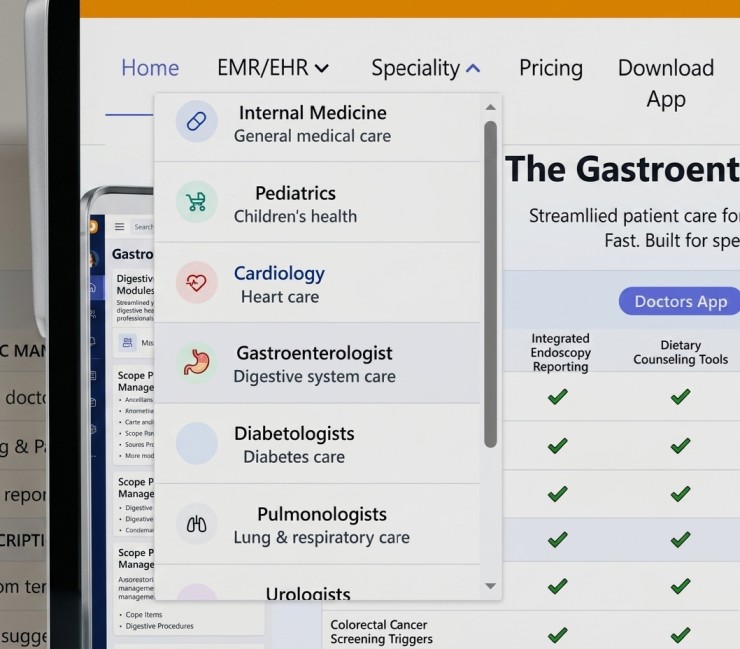This screenshot has width=740, height=649.
Task: Go to the Home page
Action: tap(150, 68)
